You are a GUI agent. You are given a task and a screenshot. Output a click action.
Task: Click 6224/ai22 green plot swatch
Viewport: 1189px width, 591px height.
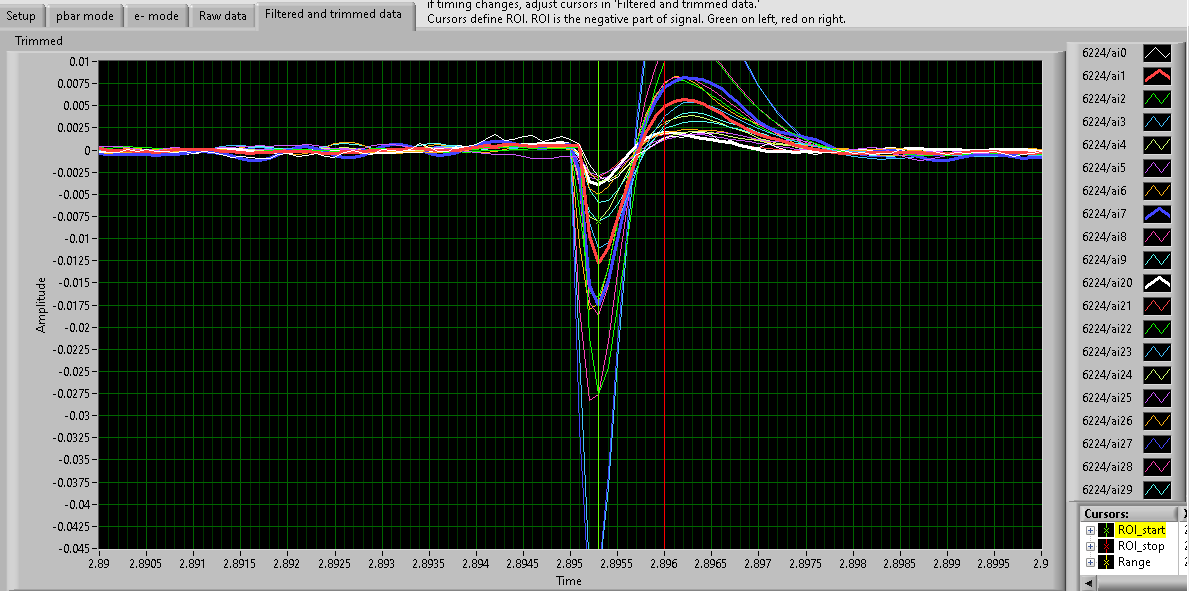(1157, 329)
